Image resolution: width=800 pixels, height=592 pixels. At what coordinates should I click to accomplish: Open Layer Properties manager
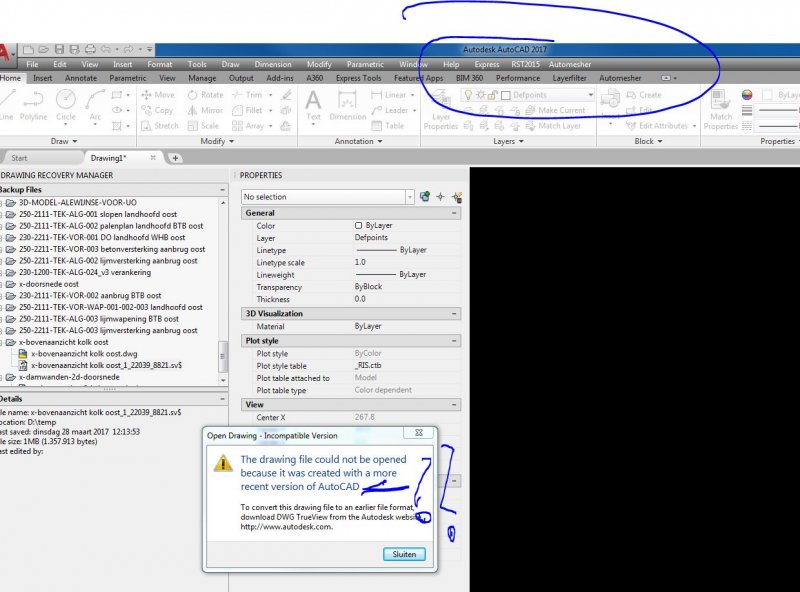(x=441, y=109)
